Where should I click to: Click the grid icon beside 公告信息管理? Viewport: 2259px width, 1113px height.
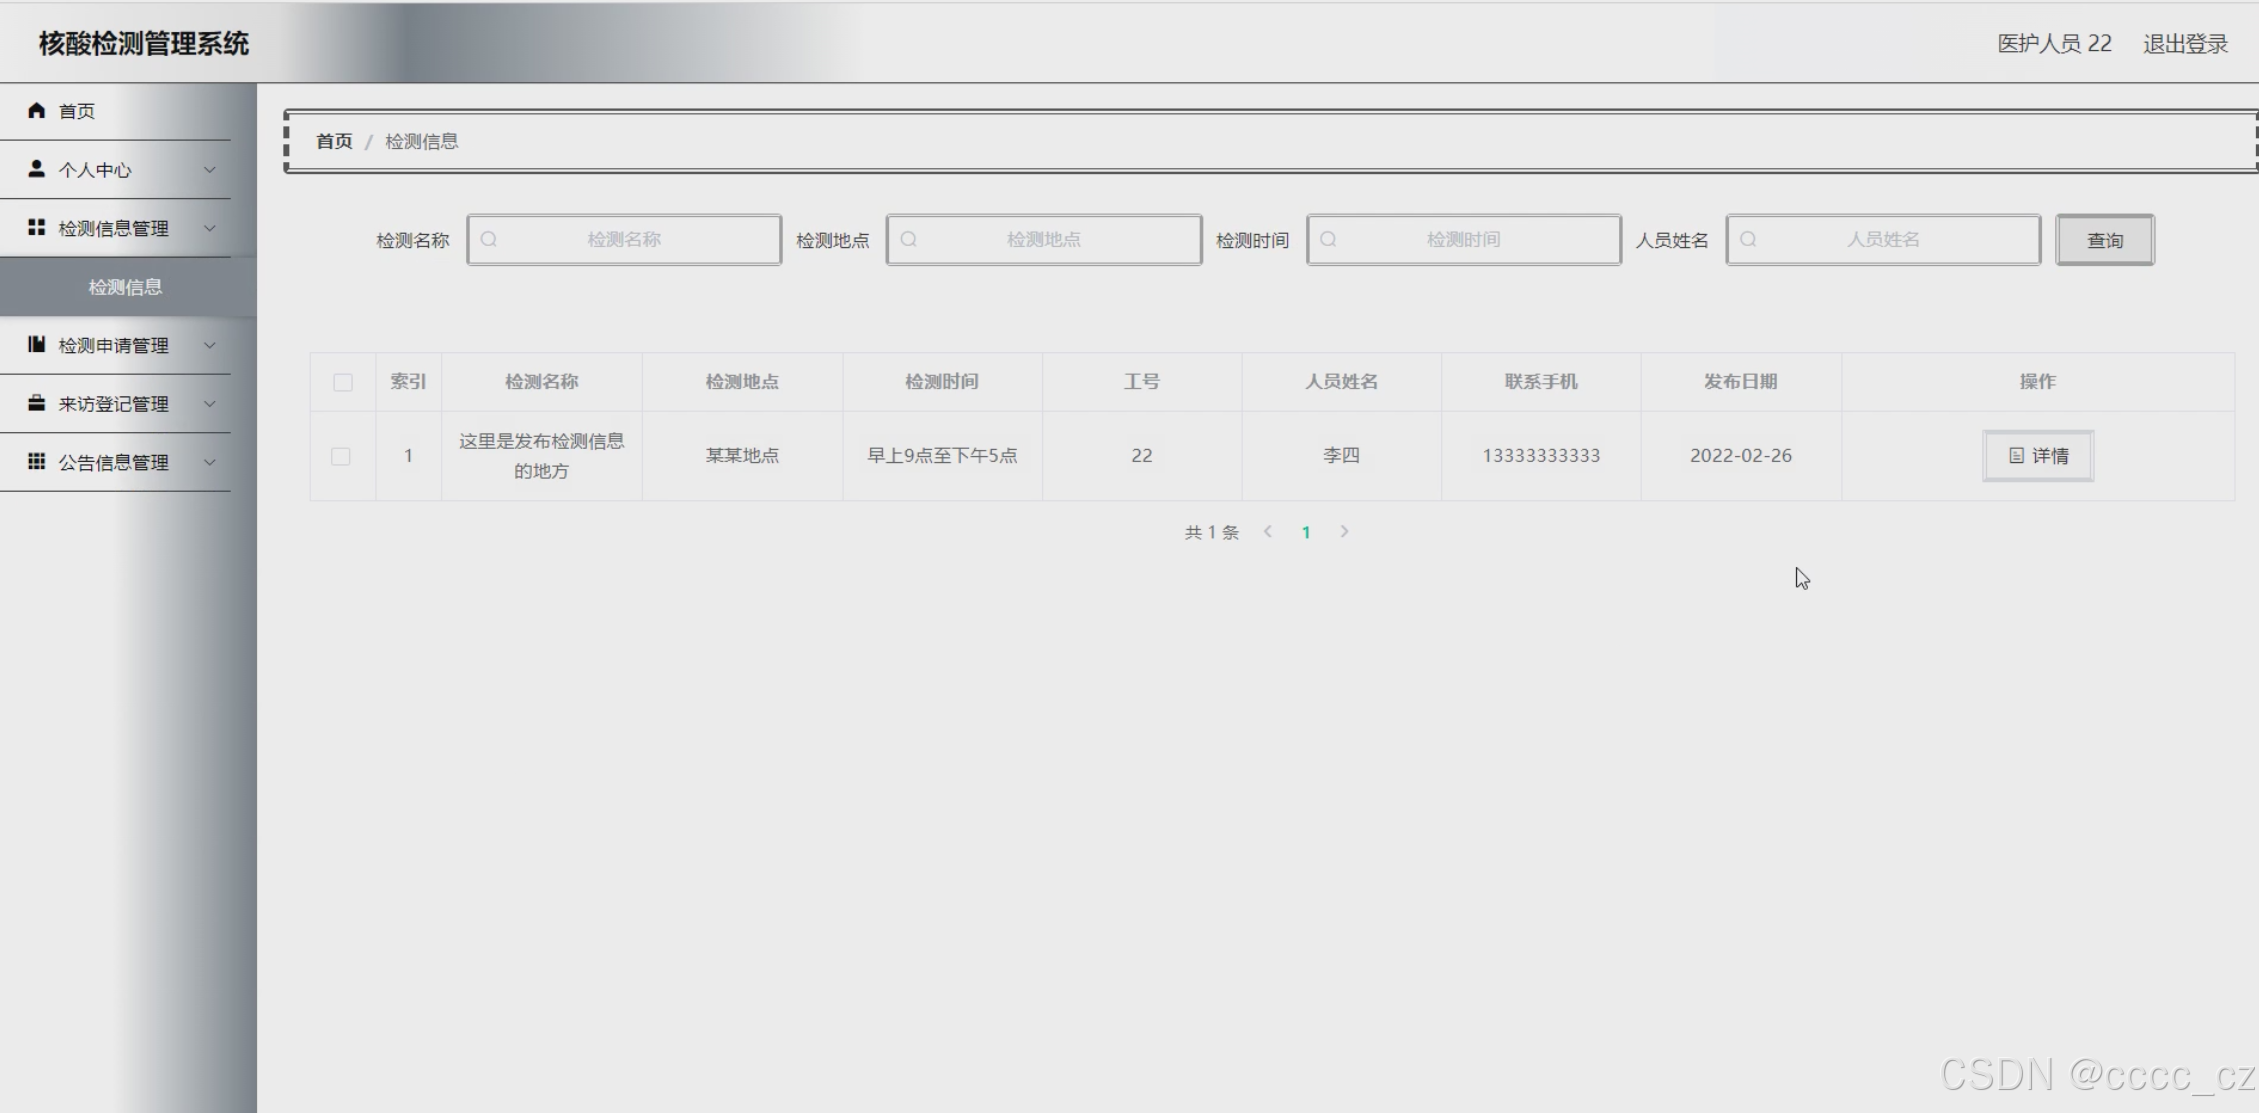tap(37, 461)
